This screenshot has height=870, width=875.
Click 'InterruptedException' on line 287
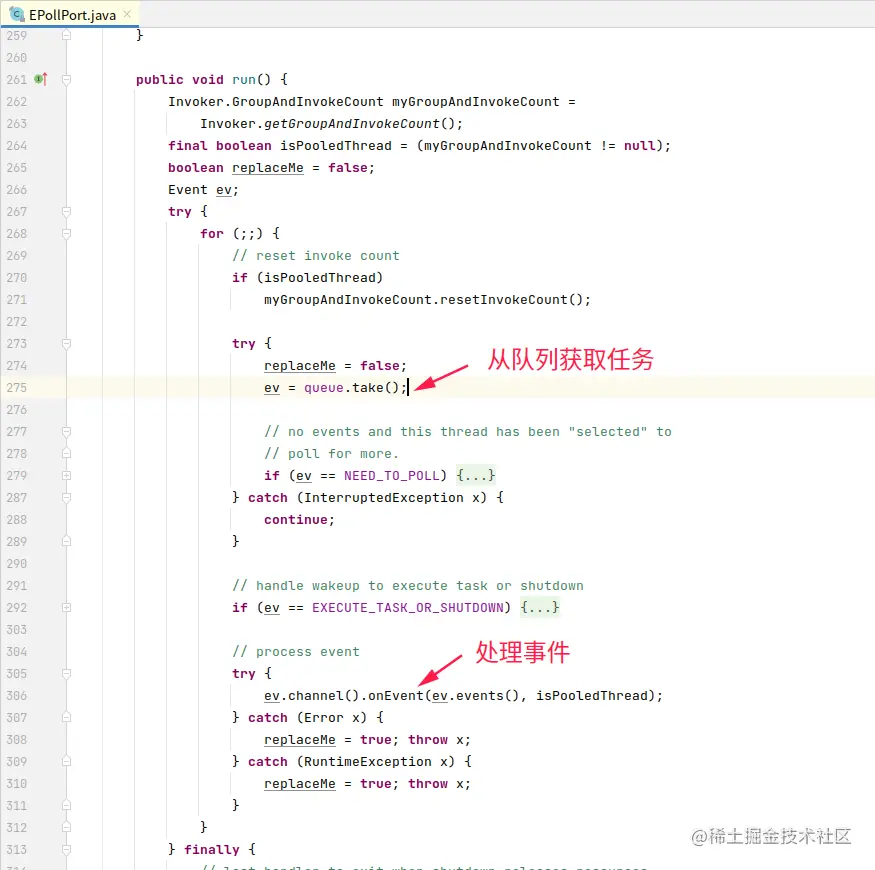coord(383,498)
